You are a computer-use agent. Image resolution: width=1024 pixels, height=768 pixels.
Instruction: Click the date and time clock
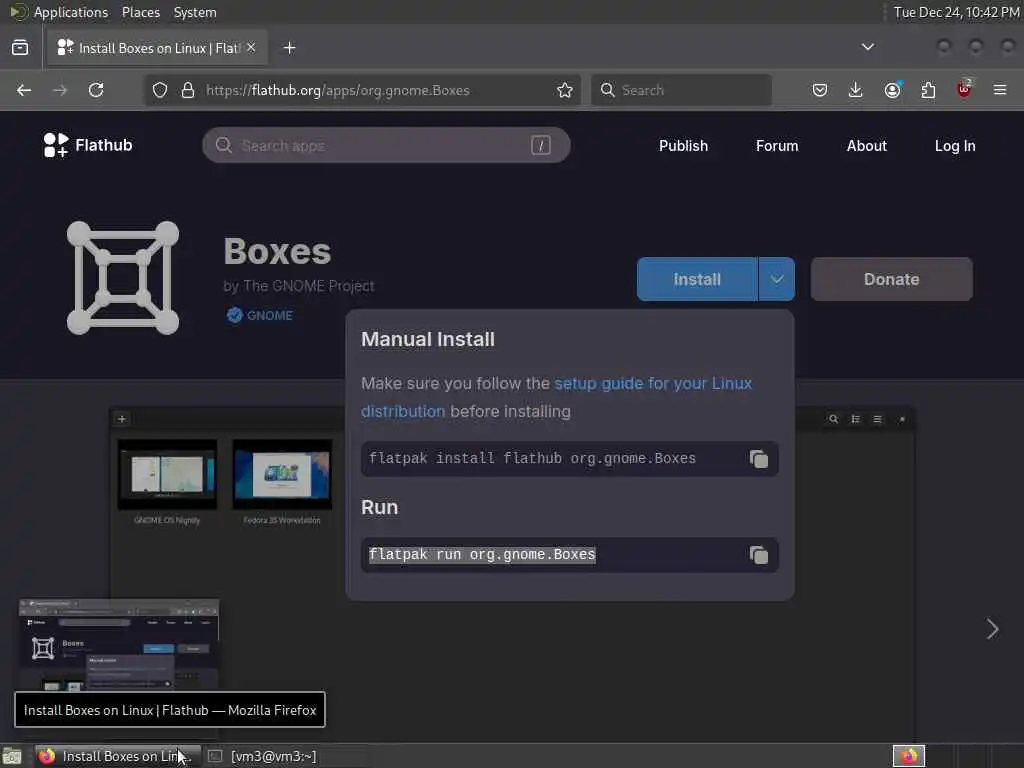point(957,12)
